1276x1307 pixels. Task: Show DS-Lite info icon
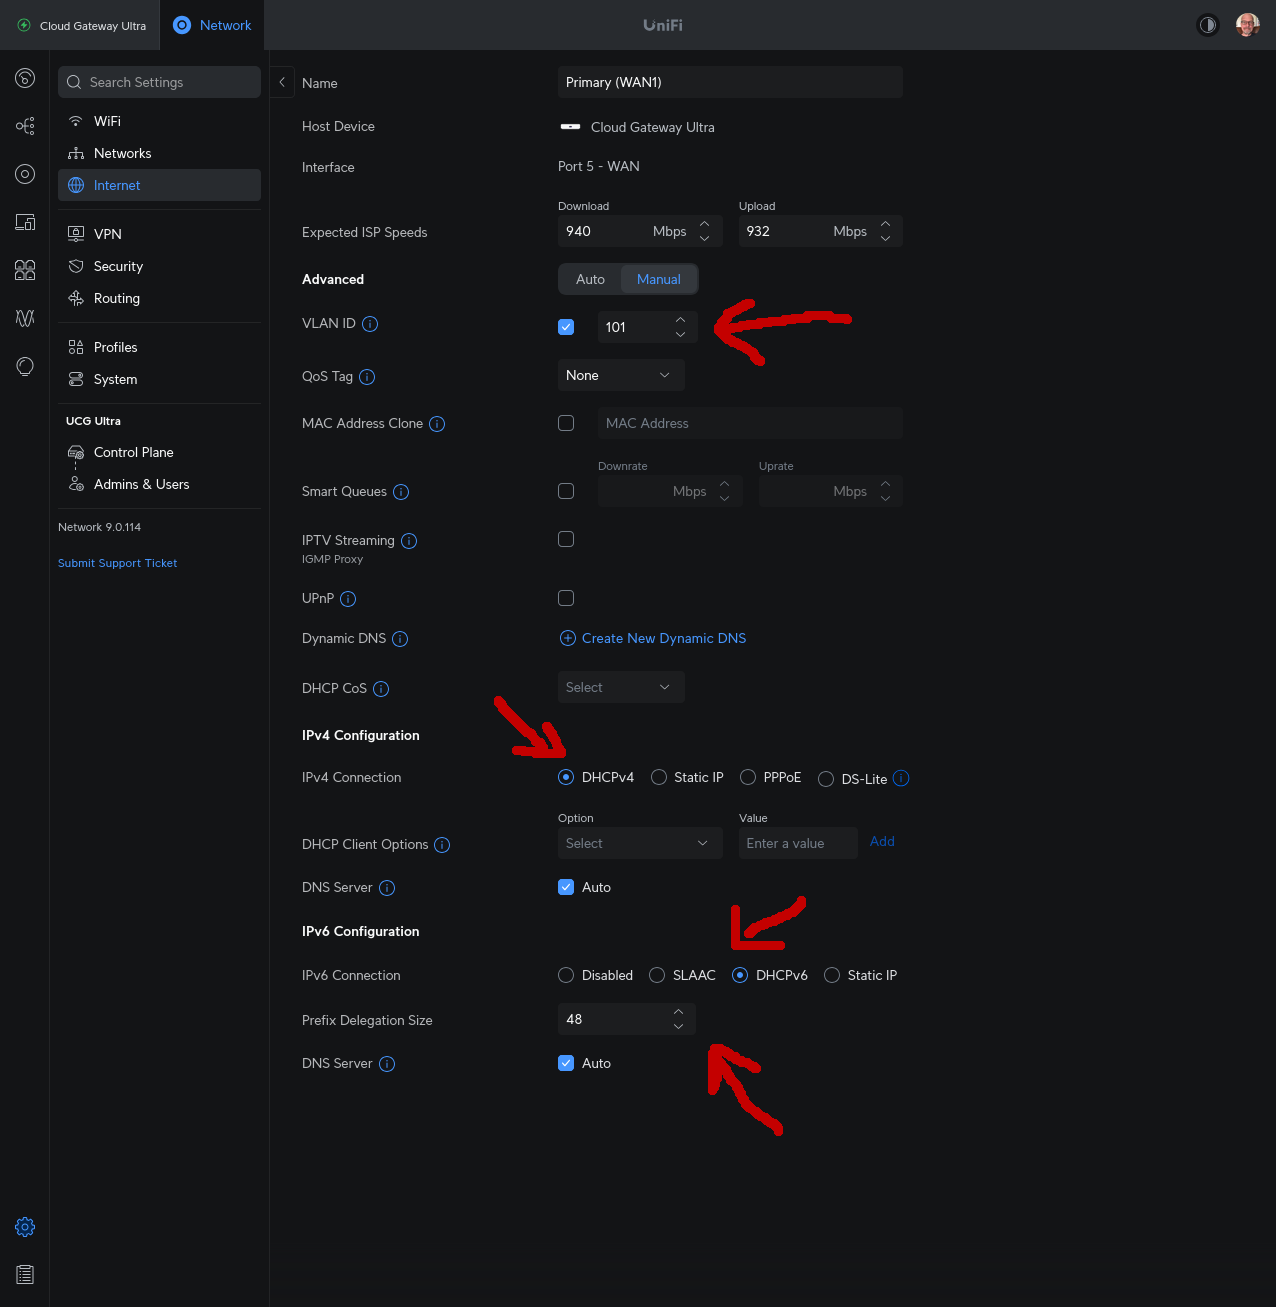[901, 778]
